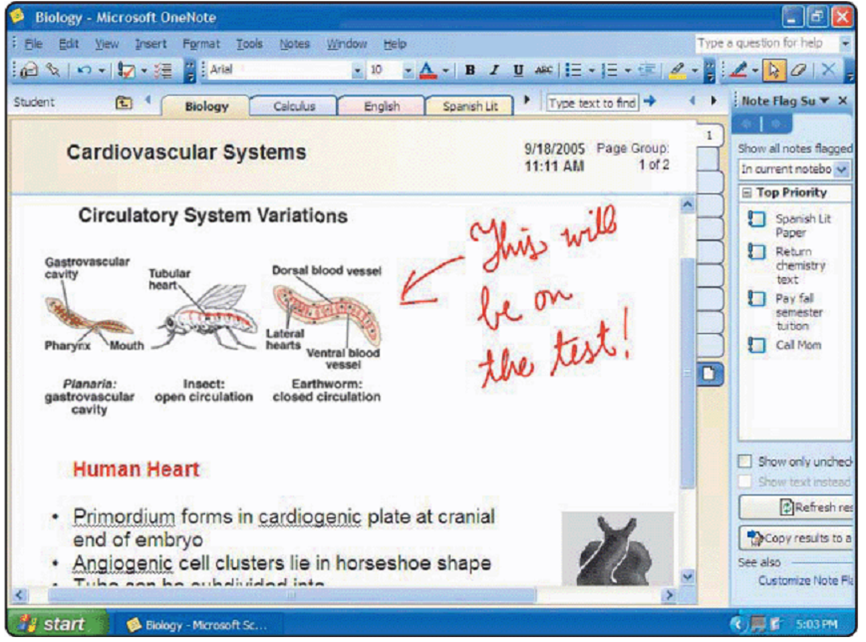Select the red Pen tool
Image resolution: width=866 pixels, height=642 pixels.
coord(739,71)
